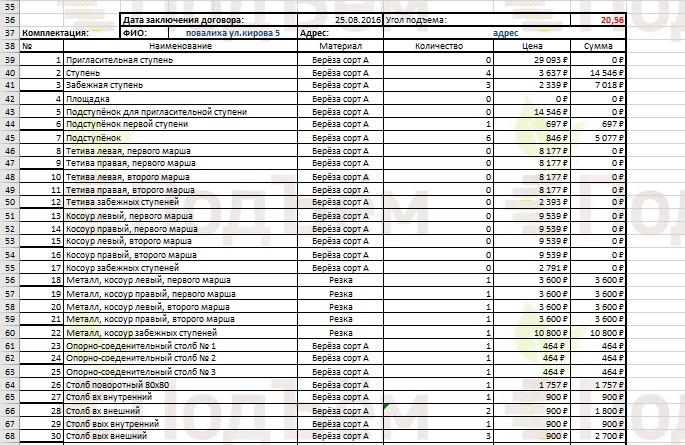This screenshot has height=445, width=685.
Task: Select 'Столб вх внутренний' cell
Action: coord(180,397)
